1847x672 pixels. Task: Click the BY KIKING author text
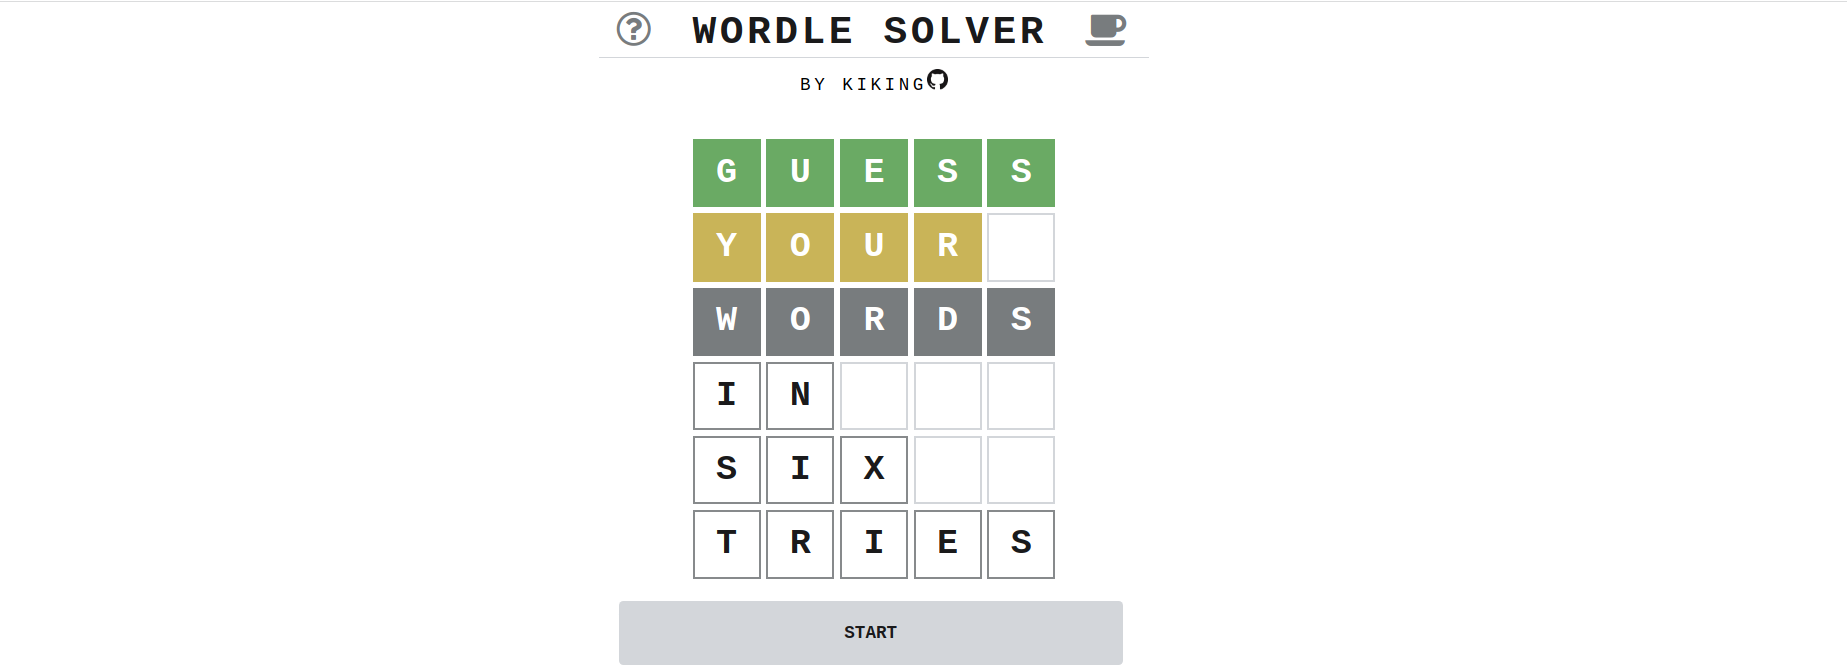click(862, 85)
